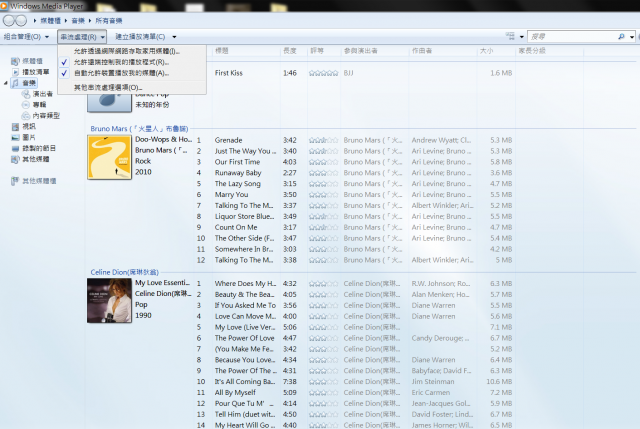Select the track 'The Lazy Song'
The height and width of the screenshot is (429, 640).
click(238, 184)
